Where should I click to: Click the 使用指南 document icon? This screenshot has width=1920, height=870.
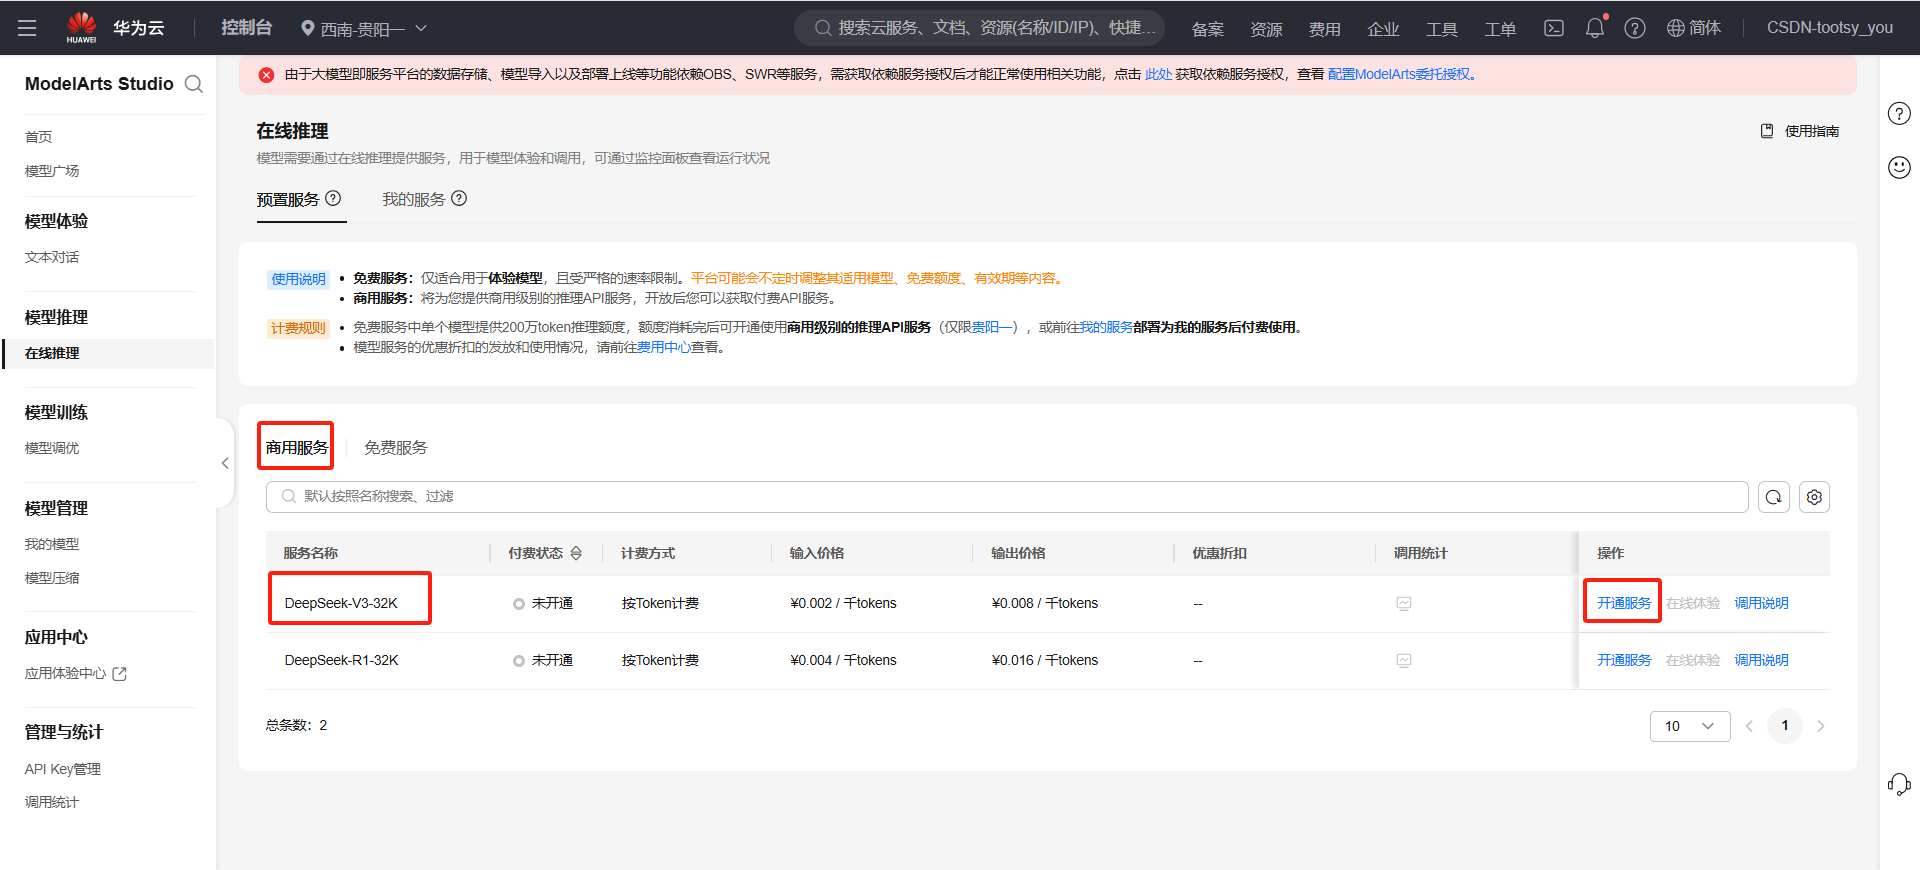tap(1767, 131)
